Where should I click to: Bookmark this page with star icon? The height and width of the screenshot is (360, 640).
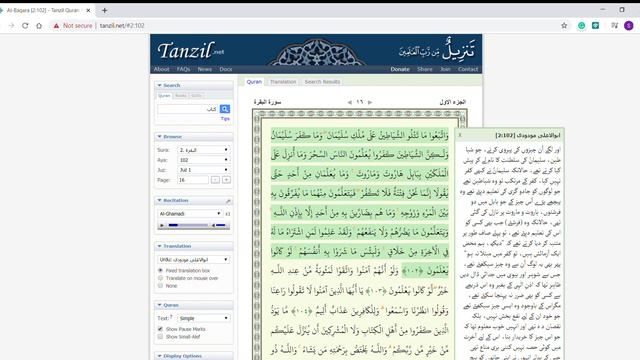[564, 25]
